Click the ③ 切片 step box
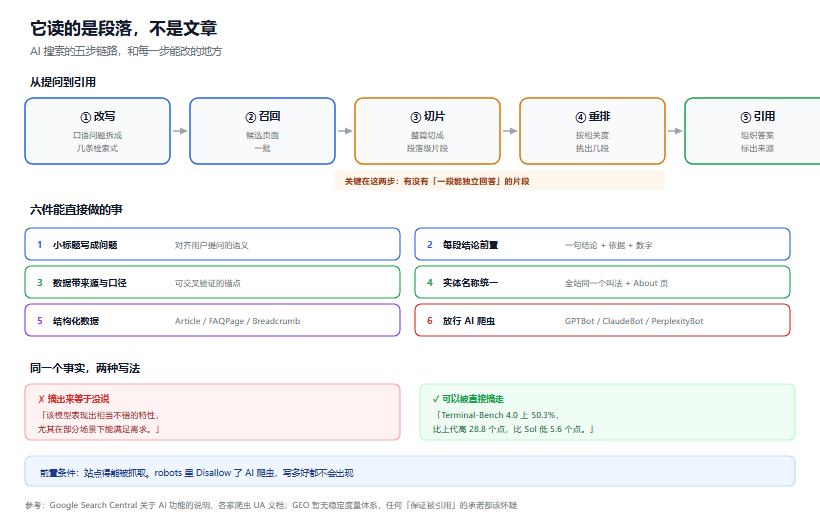820x520 pixels. point(428,131)
